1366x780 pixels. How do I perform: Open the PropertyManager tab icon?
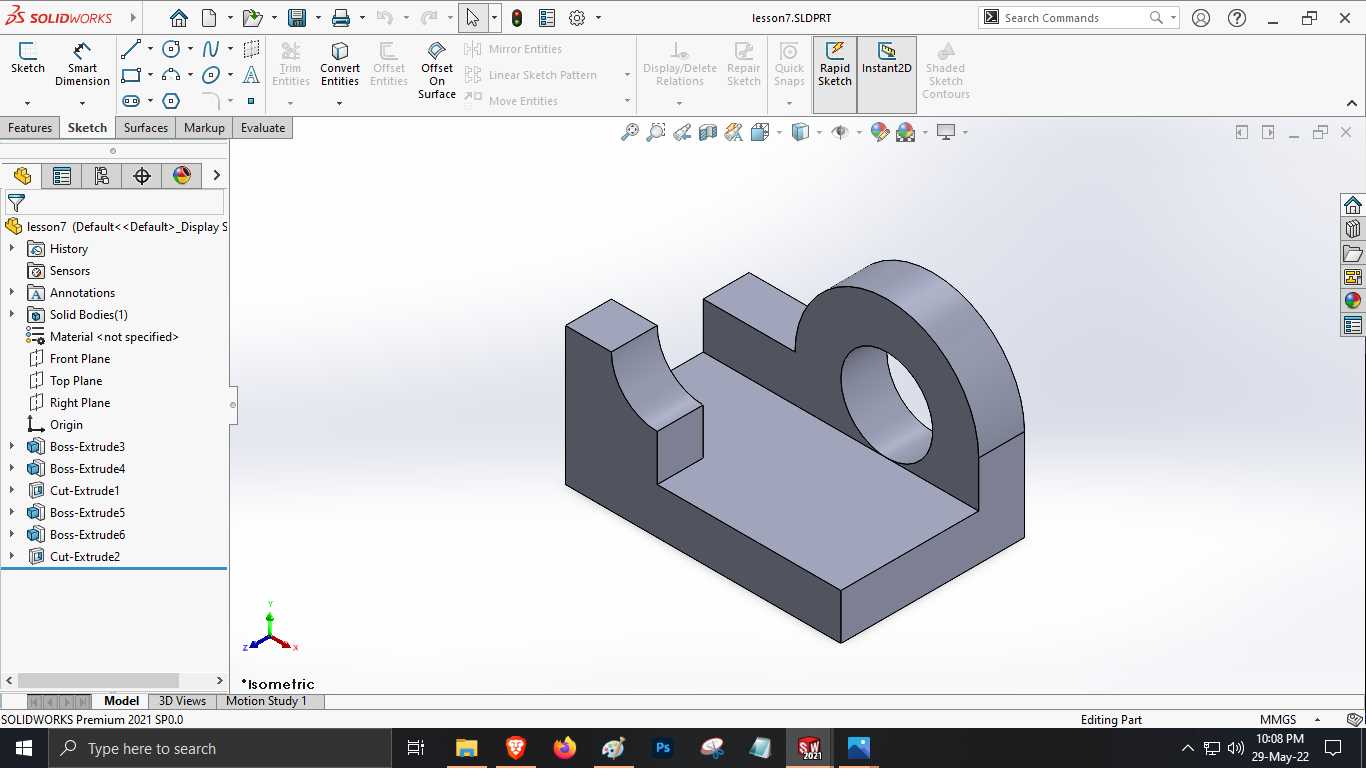coord(62,176)
